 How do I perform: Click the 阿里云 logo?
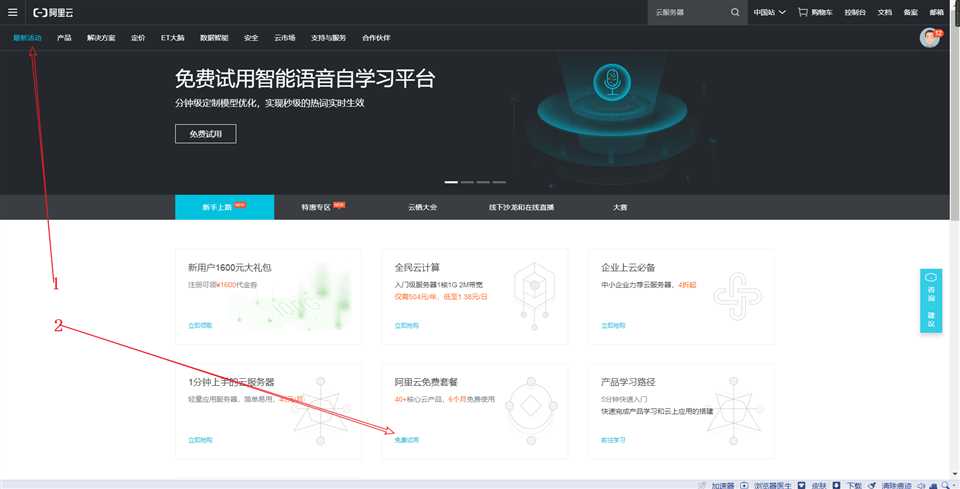tap(53, 12)
